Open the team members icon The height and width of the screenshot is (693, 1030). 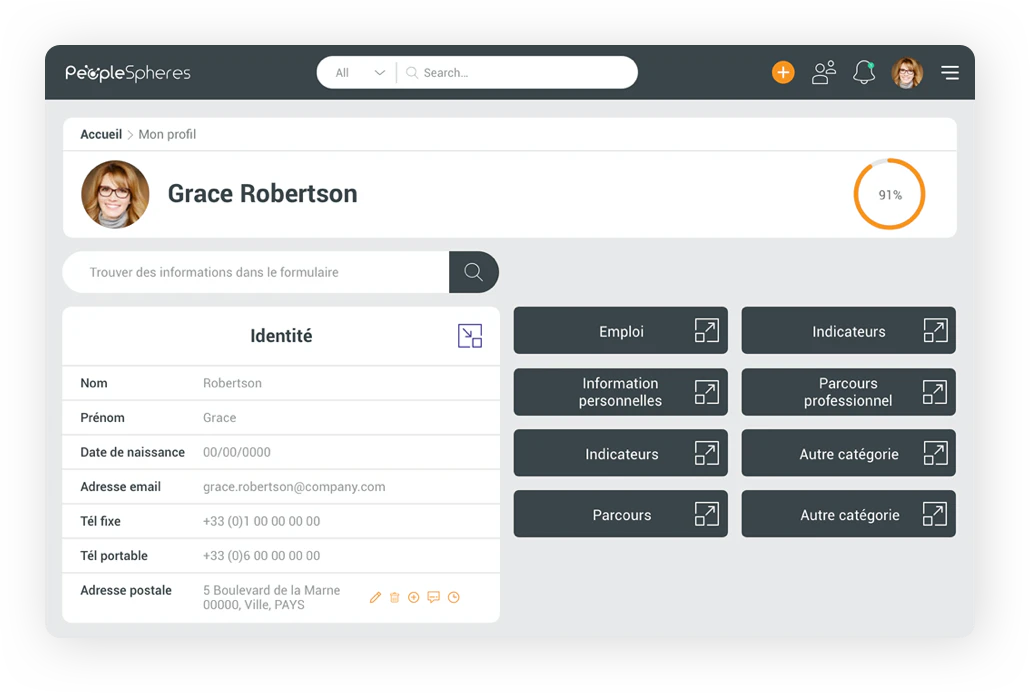point(824,72)
